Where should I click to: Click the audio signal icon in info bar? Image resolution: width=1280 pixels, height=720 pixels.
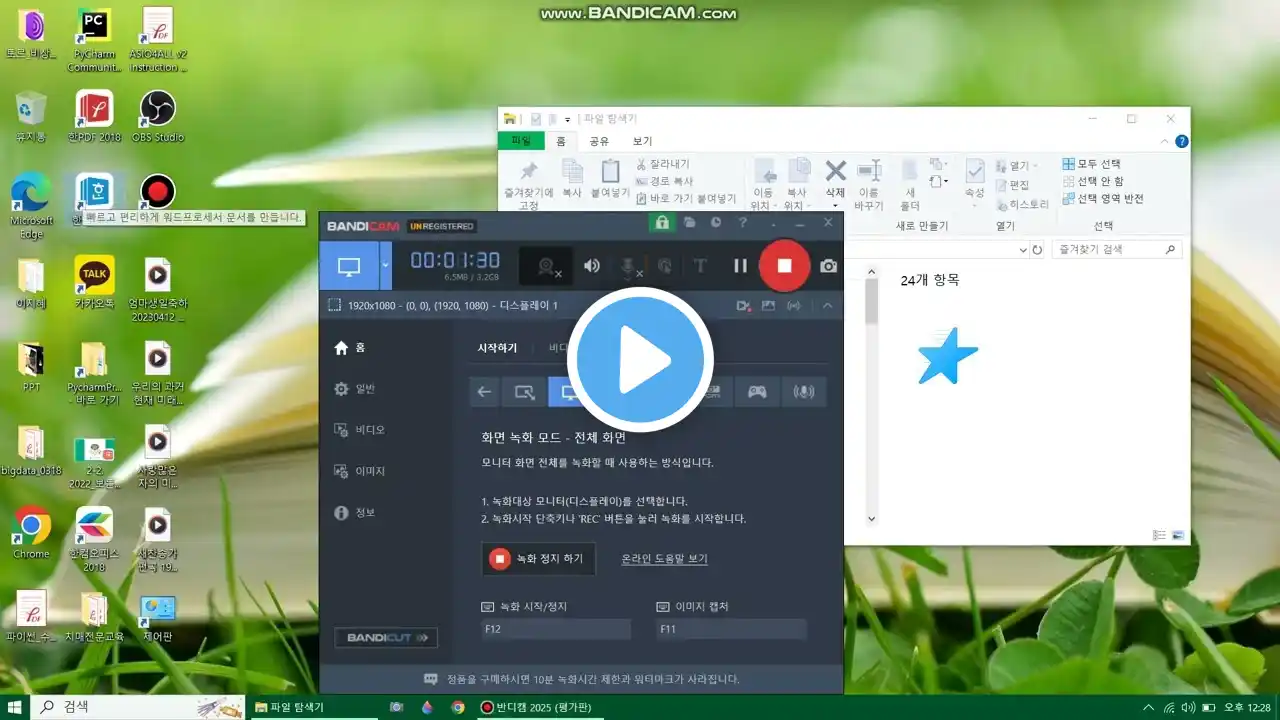[794, 306]
